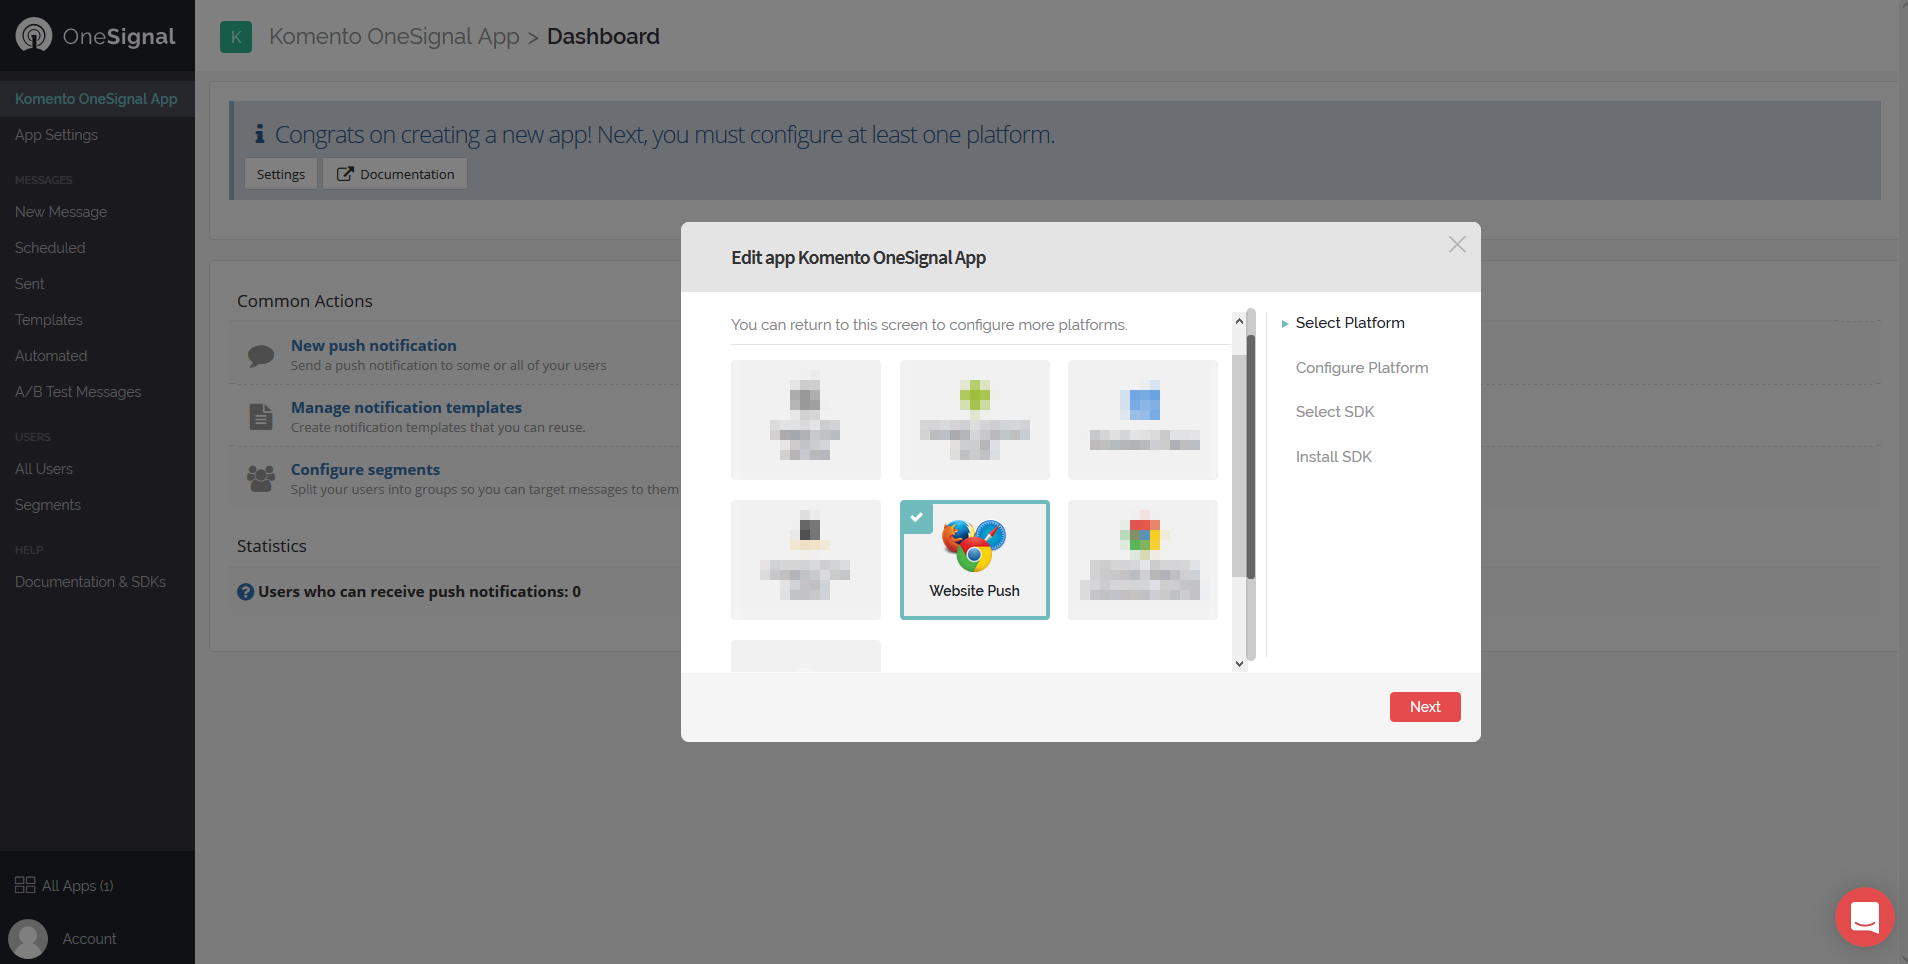Open All Users page

coord(44,469)
